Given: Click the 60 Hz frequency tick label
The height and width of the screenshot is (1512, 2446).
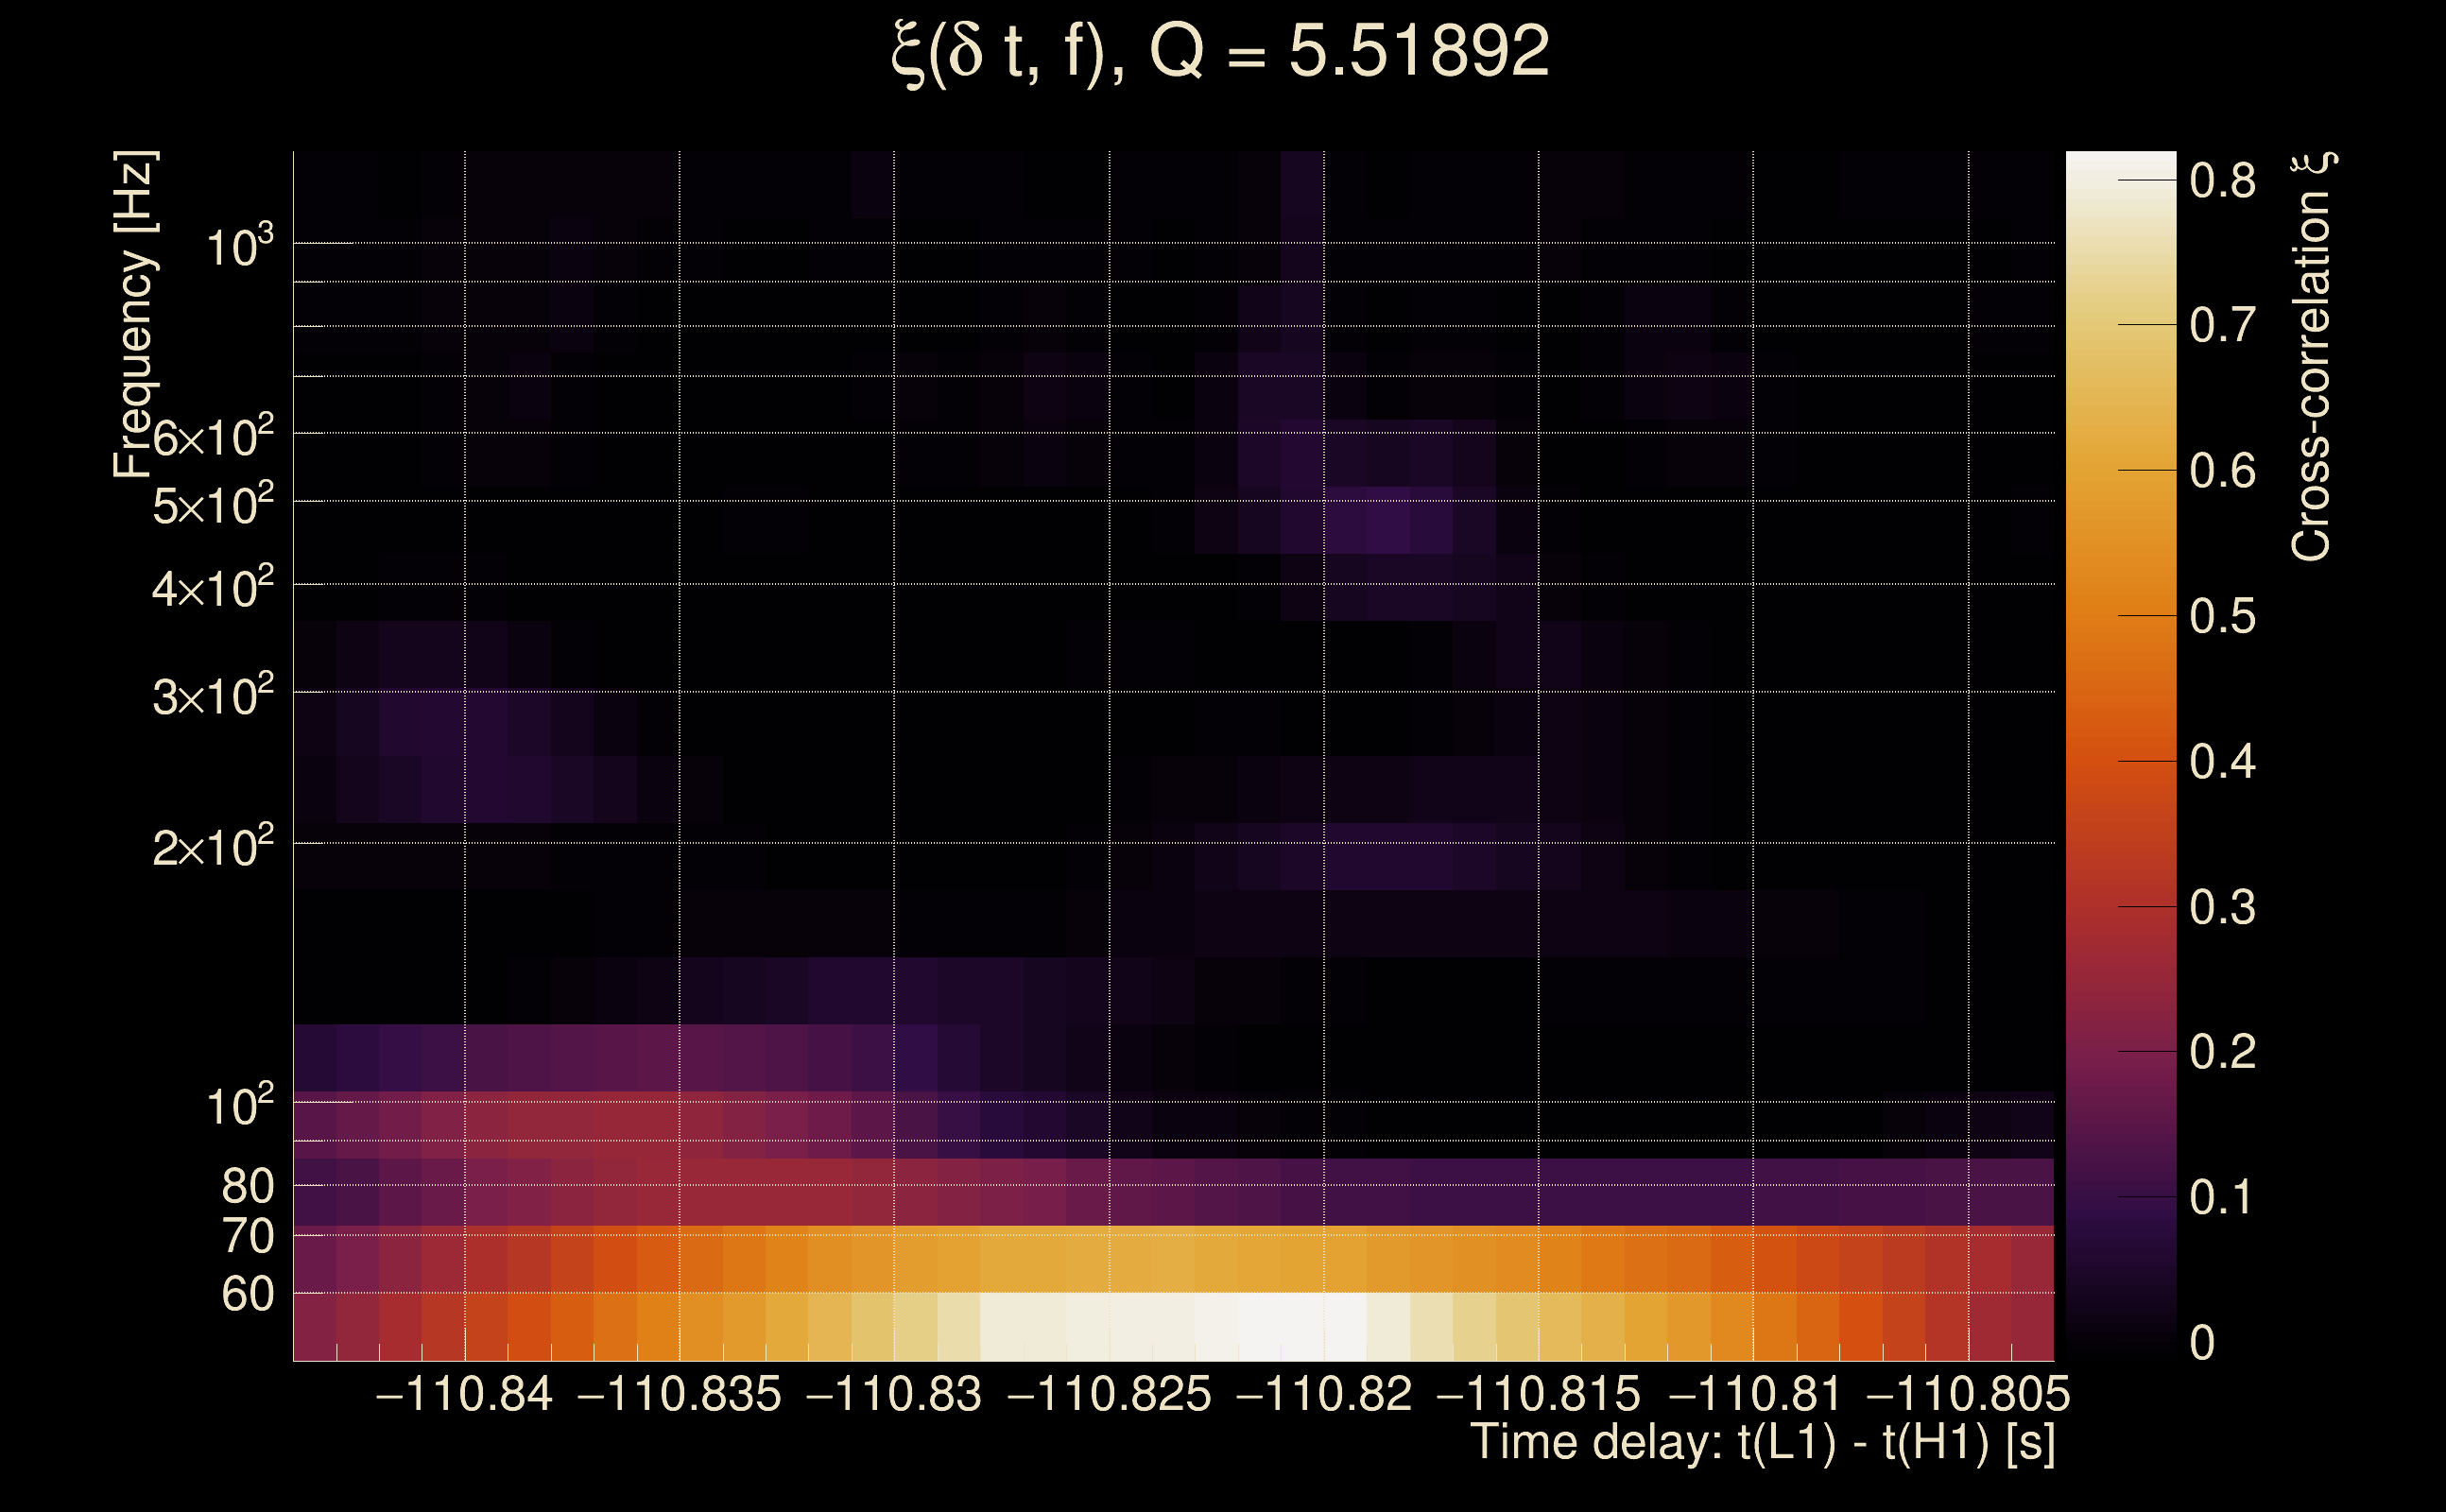Looking at the screenshot, I should pyautogui.click(x=247, y=1294).
